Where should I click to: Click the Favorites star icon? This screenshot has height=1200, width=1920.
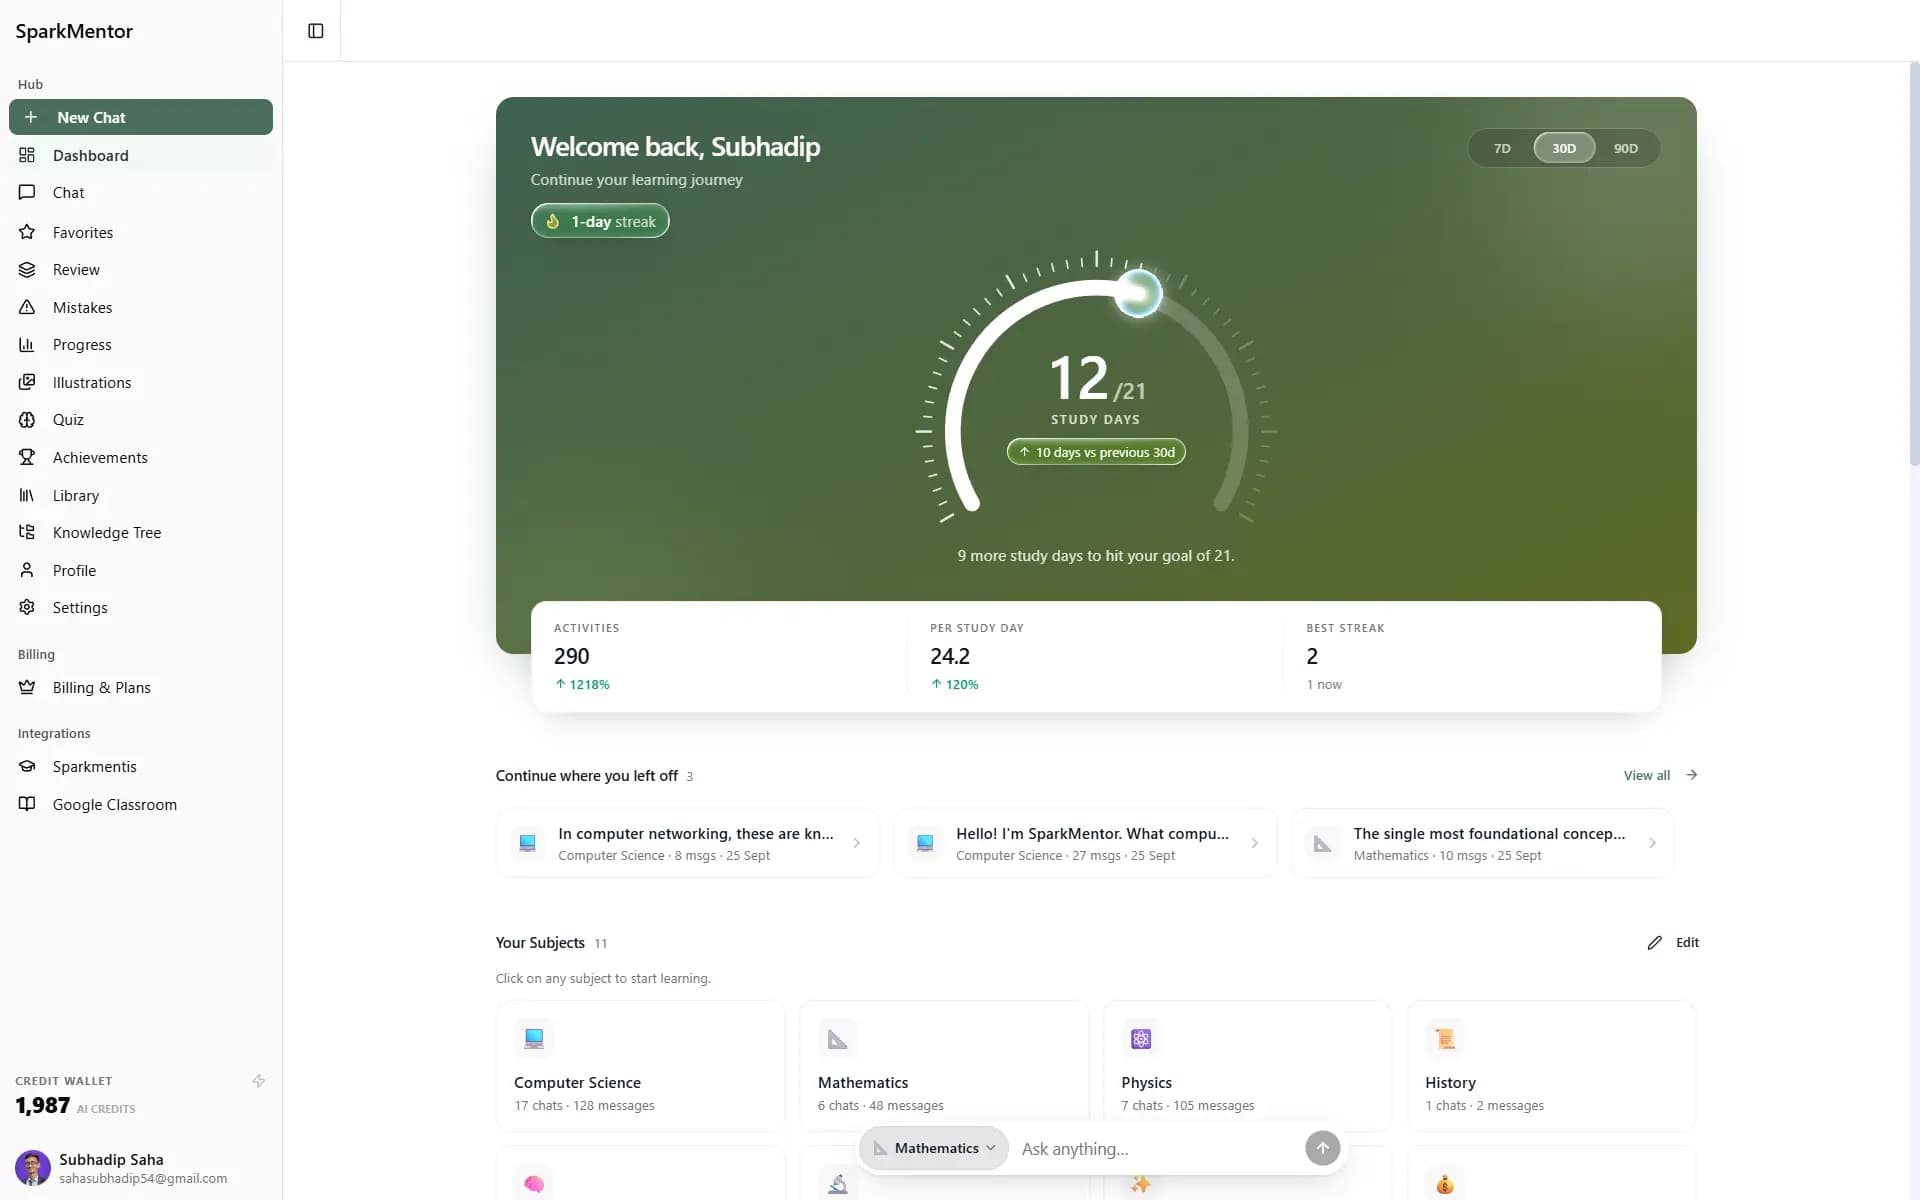[27, 232]
